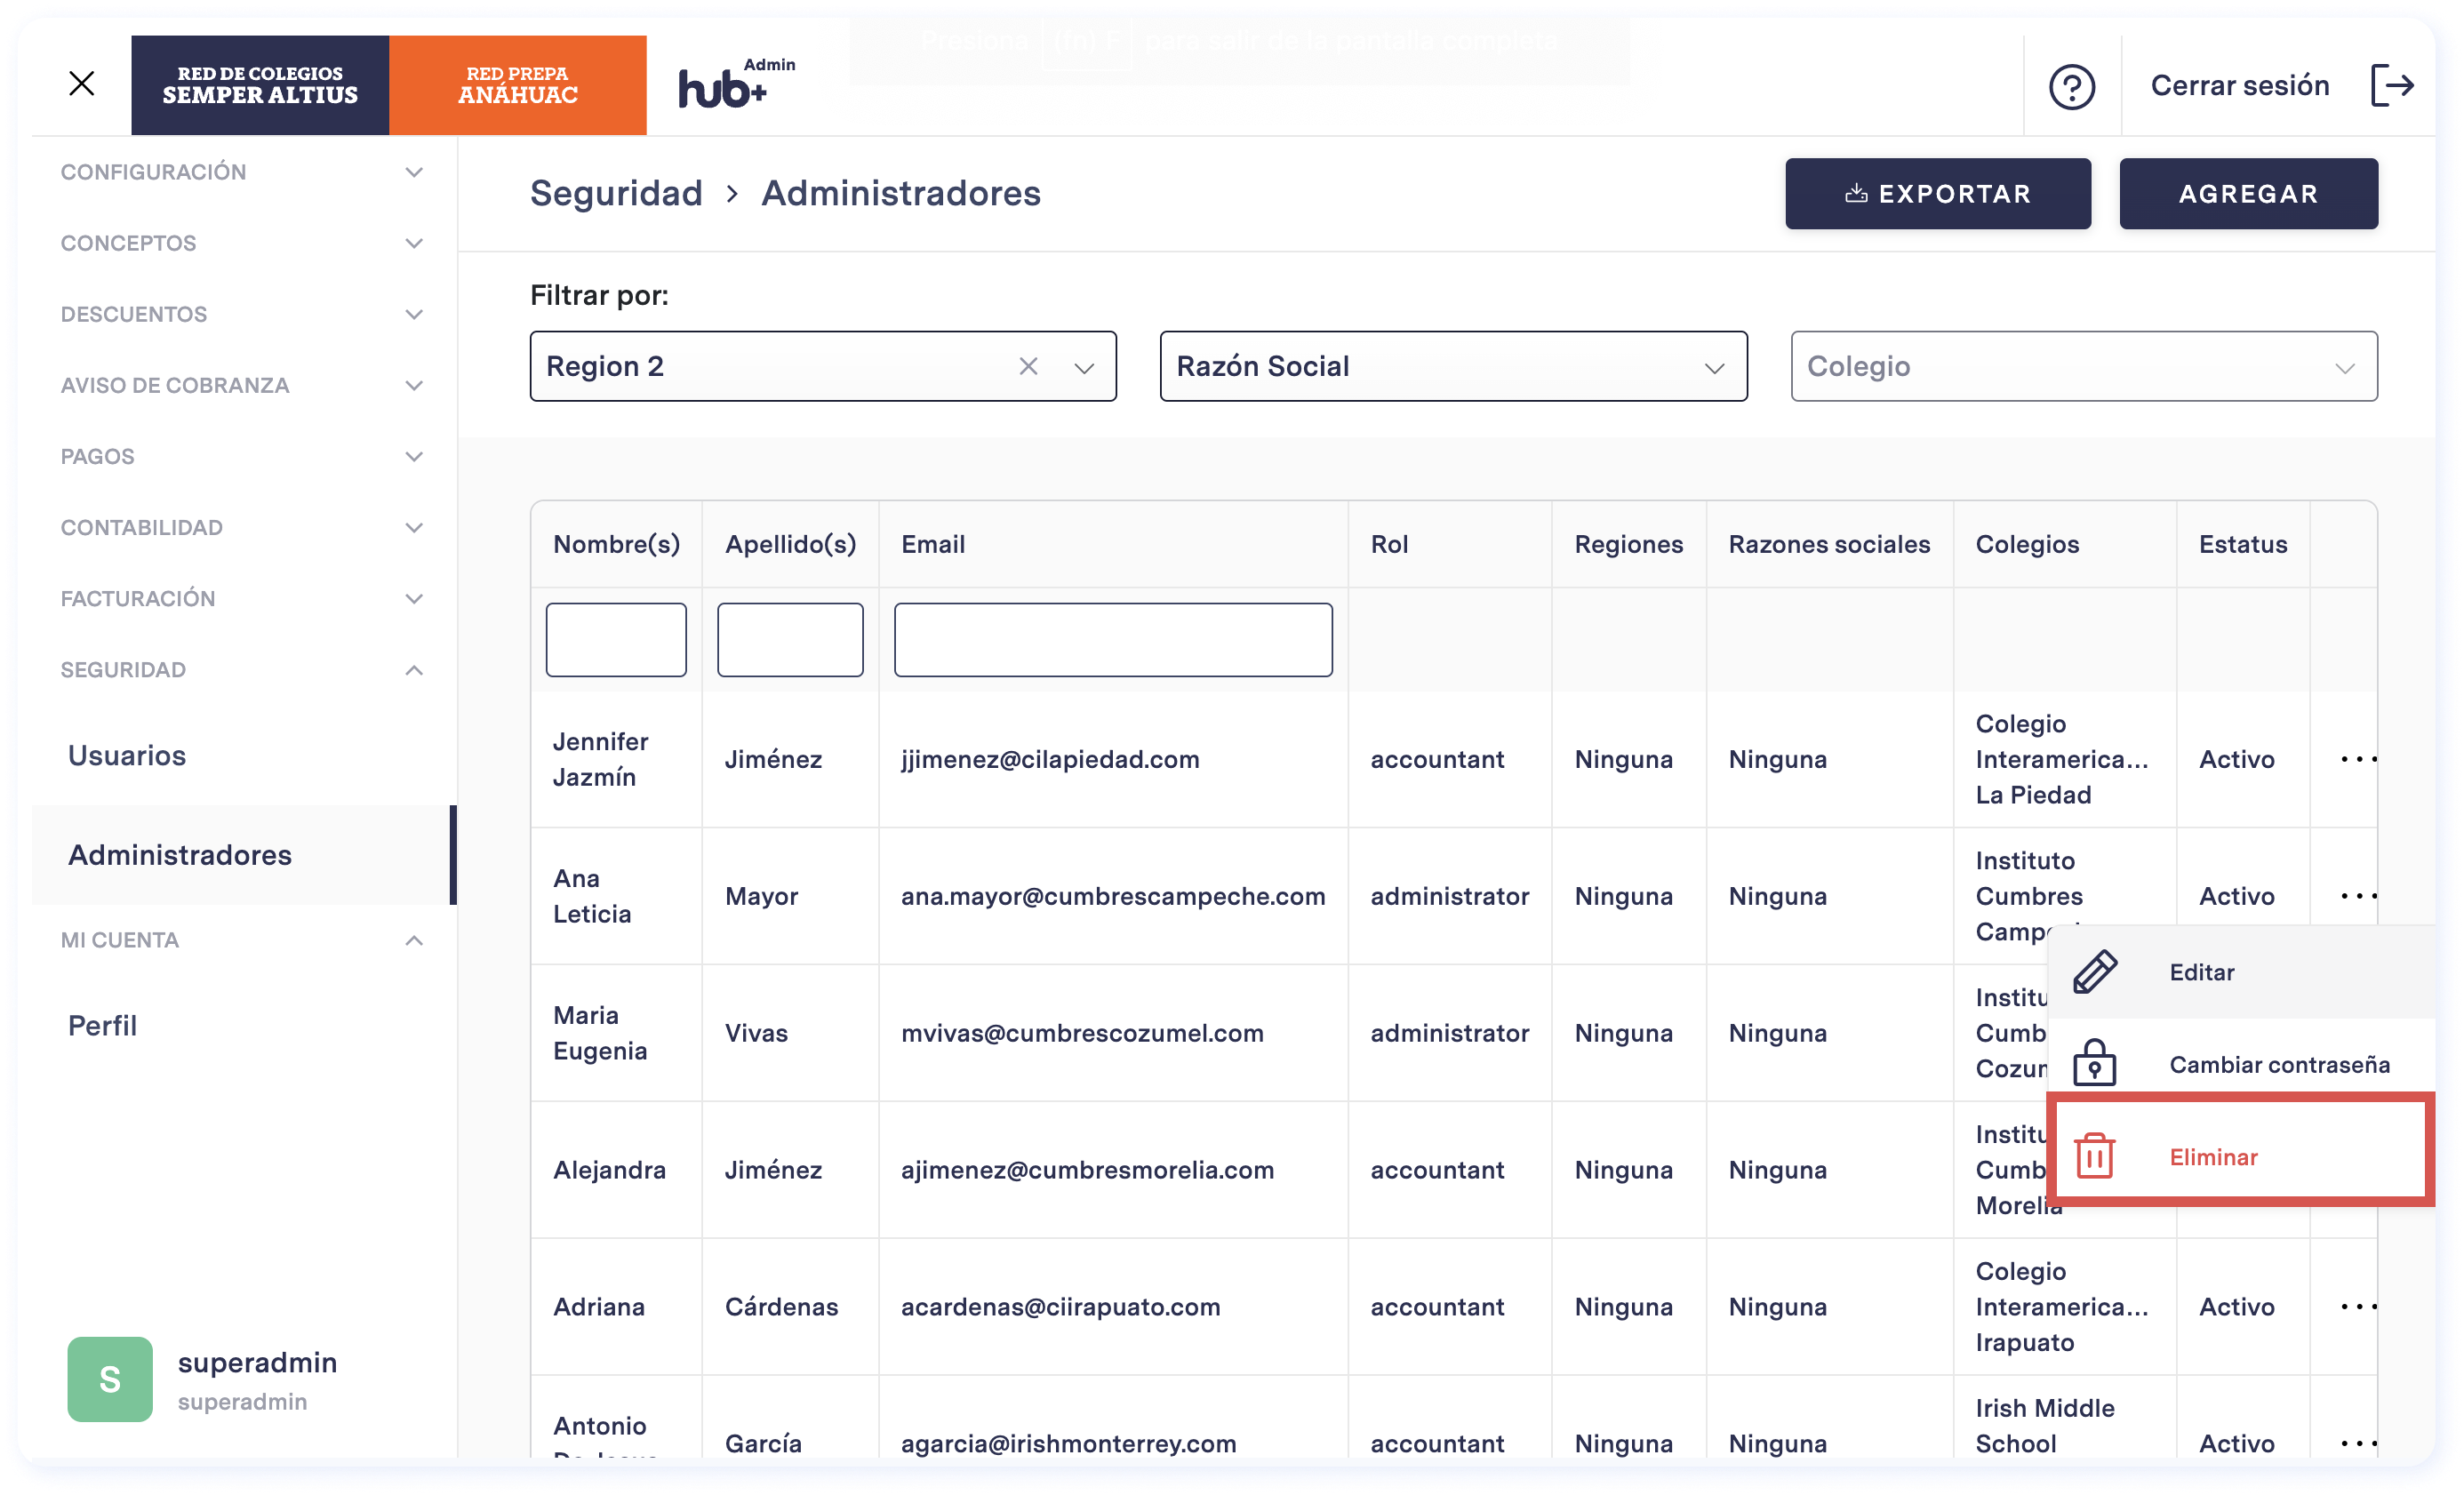Click the name Maria Eugenia
2464x1495 pixels.
(x=600, y=1033)
